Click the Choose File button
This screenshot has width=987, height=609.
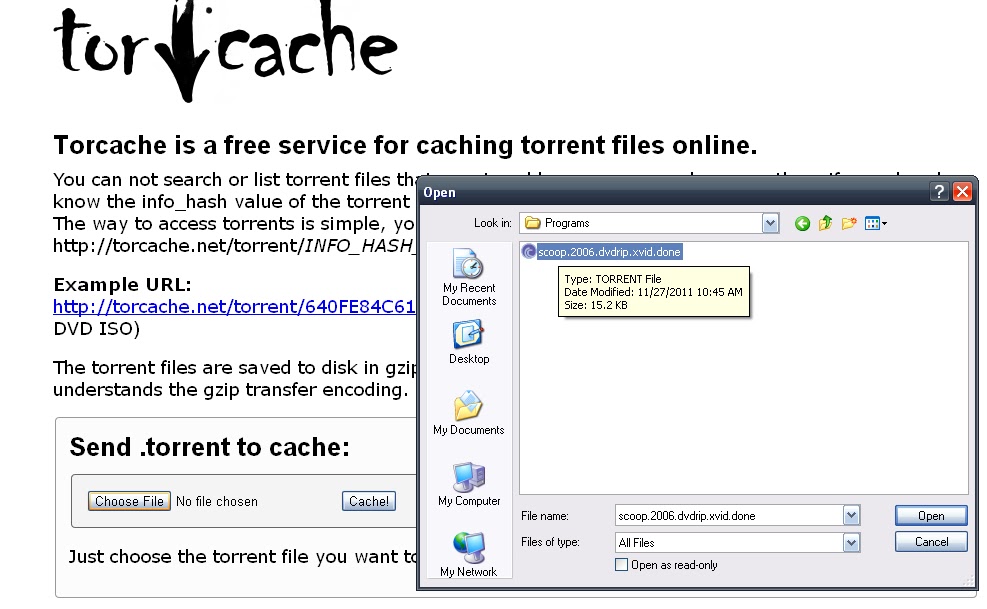click(x=128, y=501)
